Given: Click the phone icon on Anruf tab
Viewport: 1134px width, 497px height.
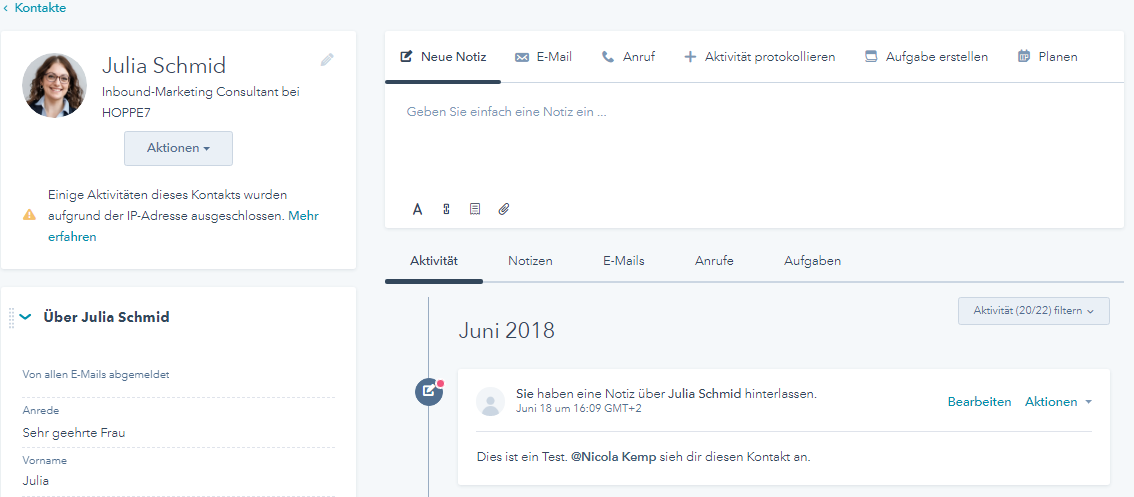Looking at the screenshot, I should point(608,57).
